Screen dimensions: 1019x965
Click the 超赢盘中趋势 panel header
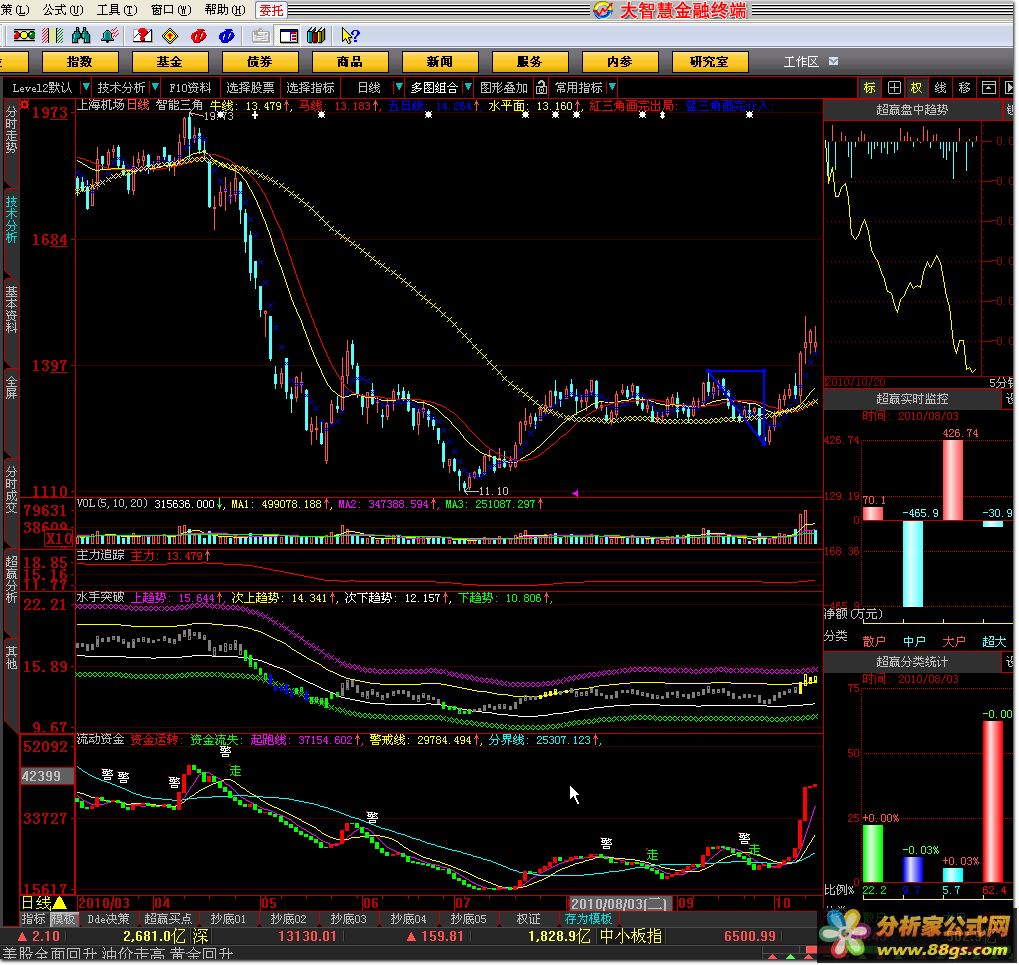tap(912, 110)
